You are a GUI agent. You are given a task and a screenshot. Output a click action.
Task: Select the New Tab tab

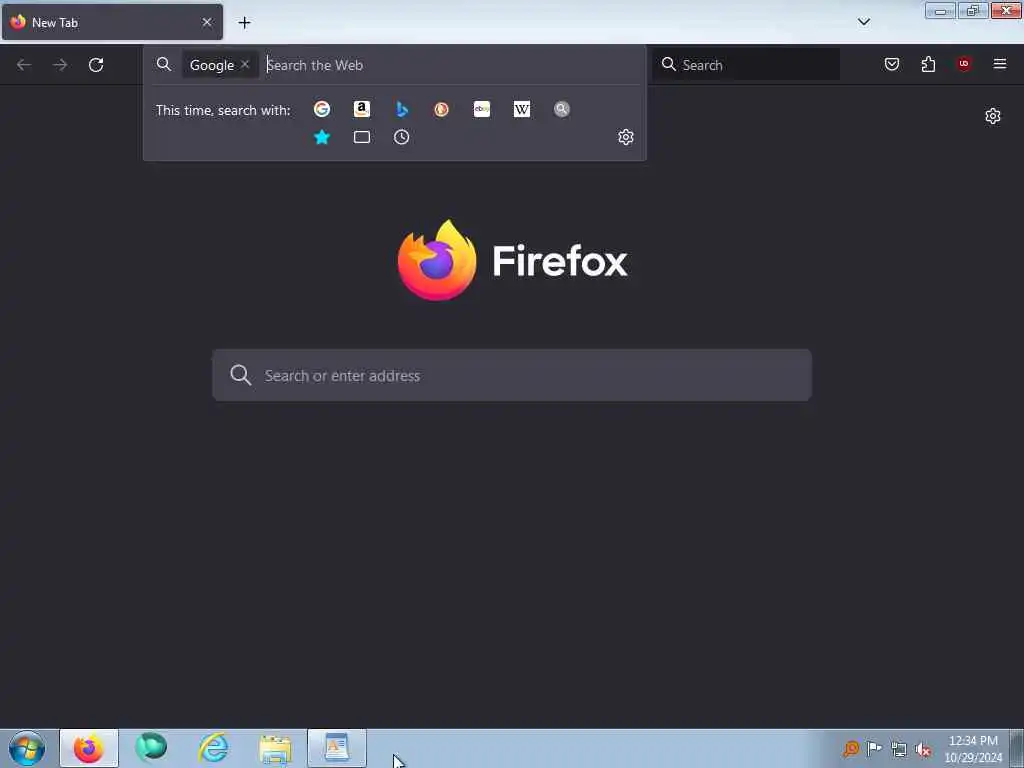click(x=112, y=22)
